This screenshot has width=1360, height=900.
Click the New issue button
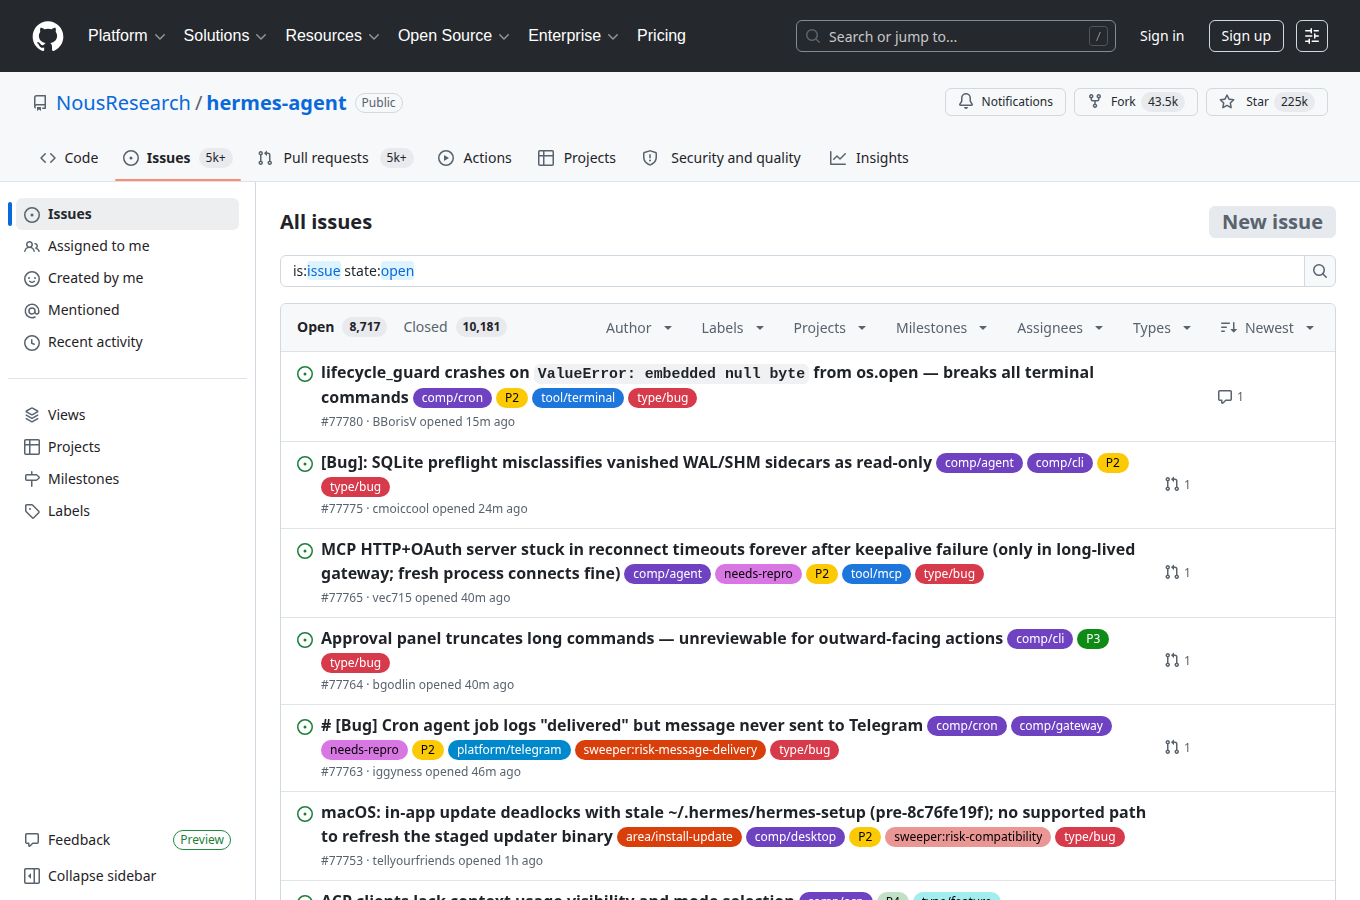[1272, 222]
